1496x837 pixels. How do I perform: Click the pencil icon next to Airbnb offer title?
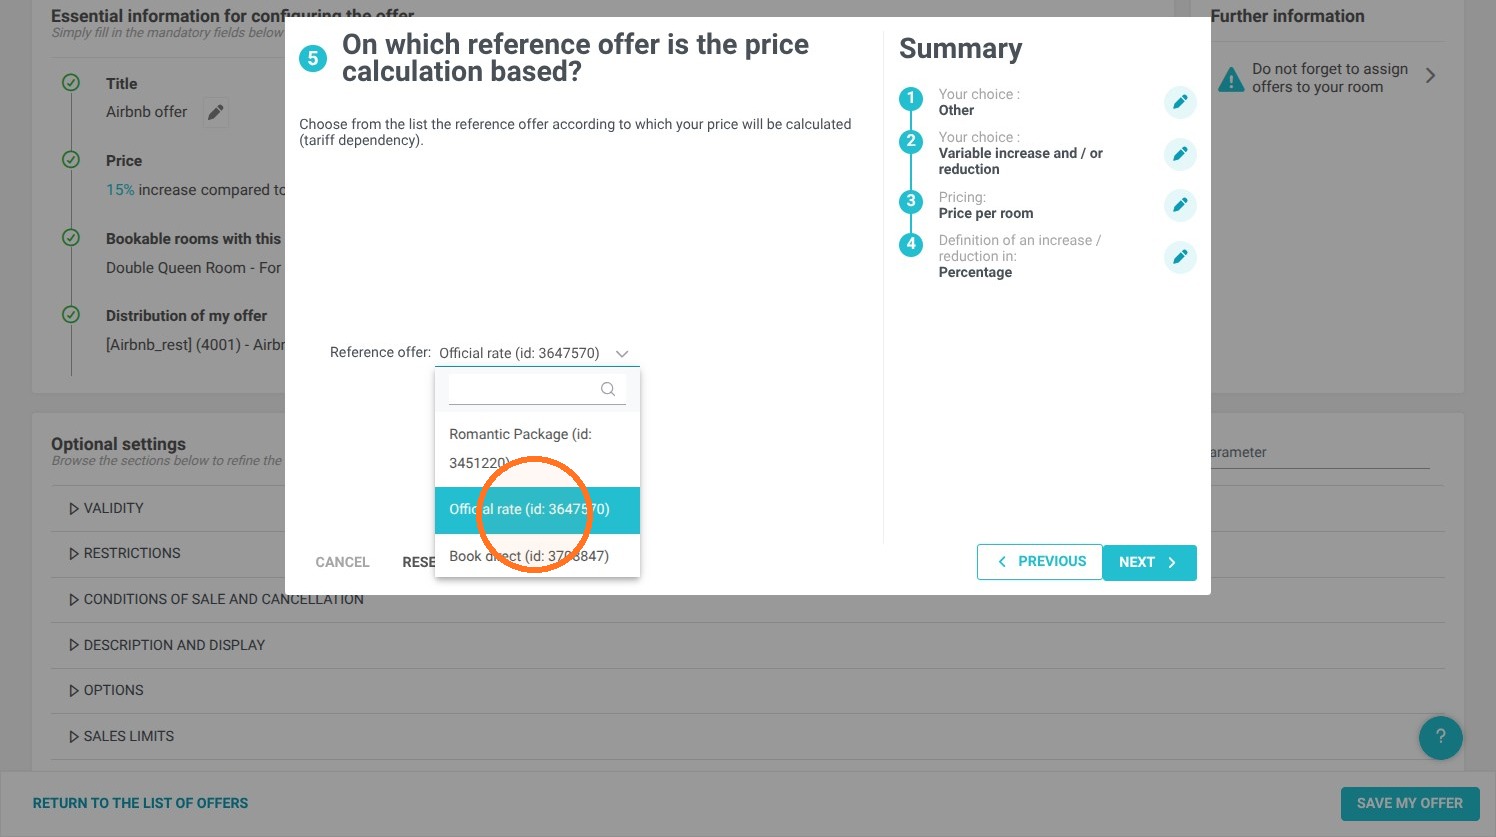coord(215,113)
